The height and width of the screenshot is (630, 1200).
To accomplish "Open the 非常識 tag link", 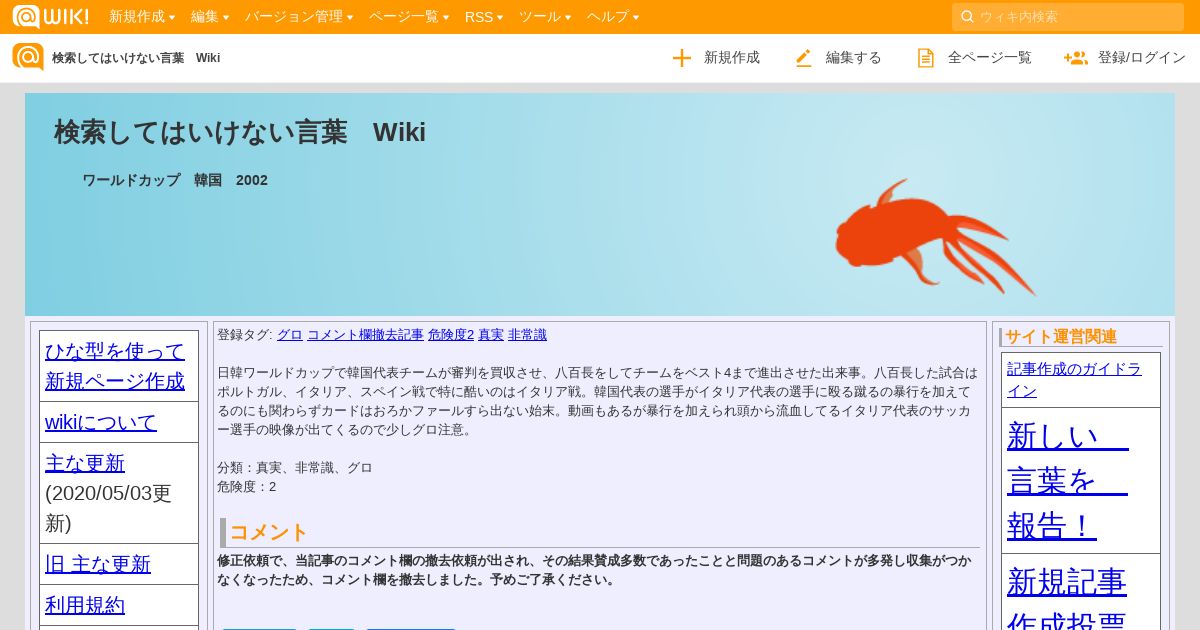I will point(527,335).
